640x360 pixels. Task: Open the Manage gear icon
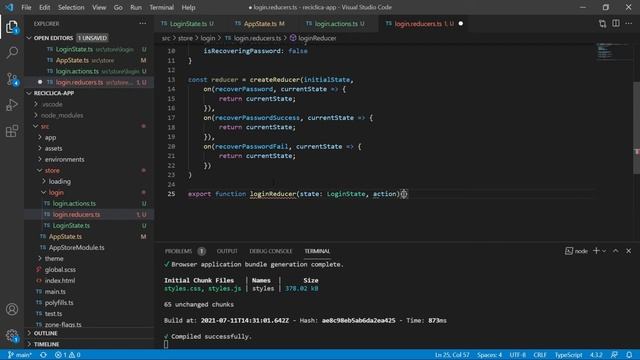(x=12, y=336)
